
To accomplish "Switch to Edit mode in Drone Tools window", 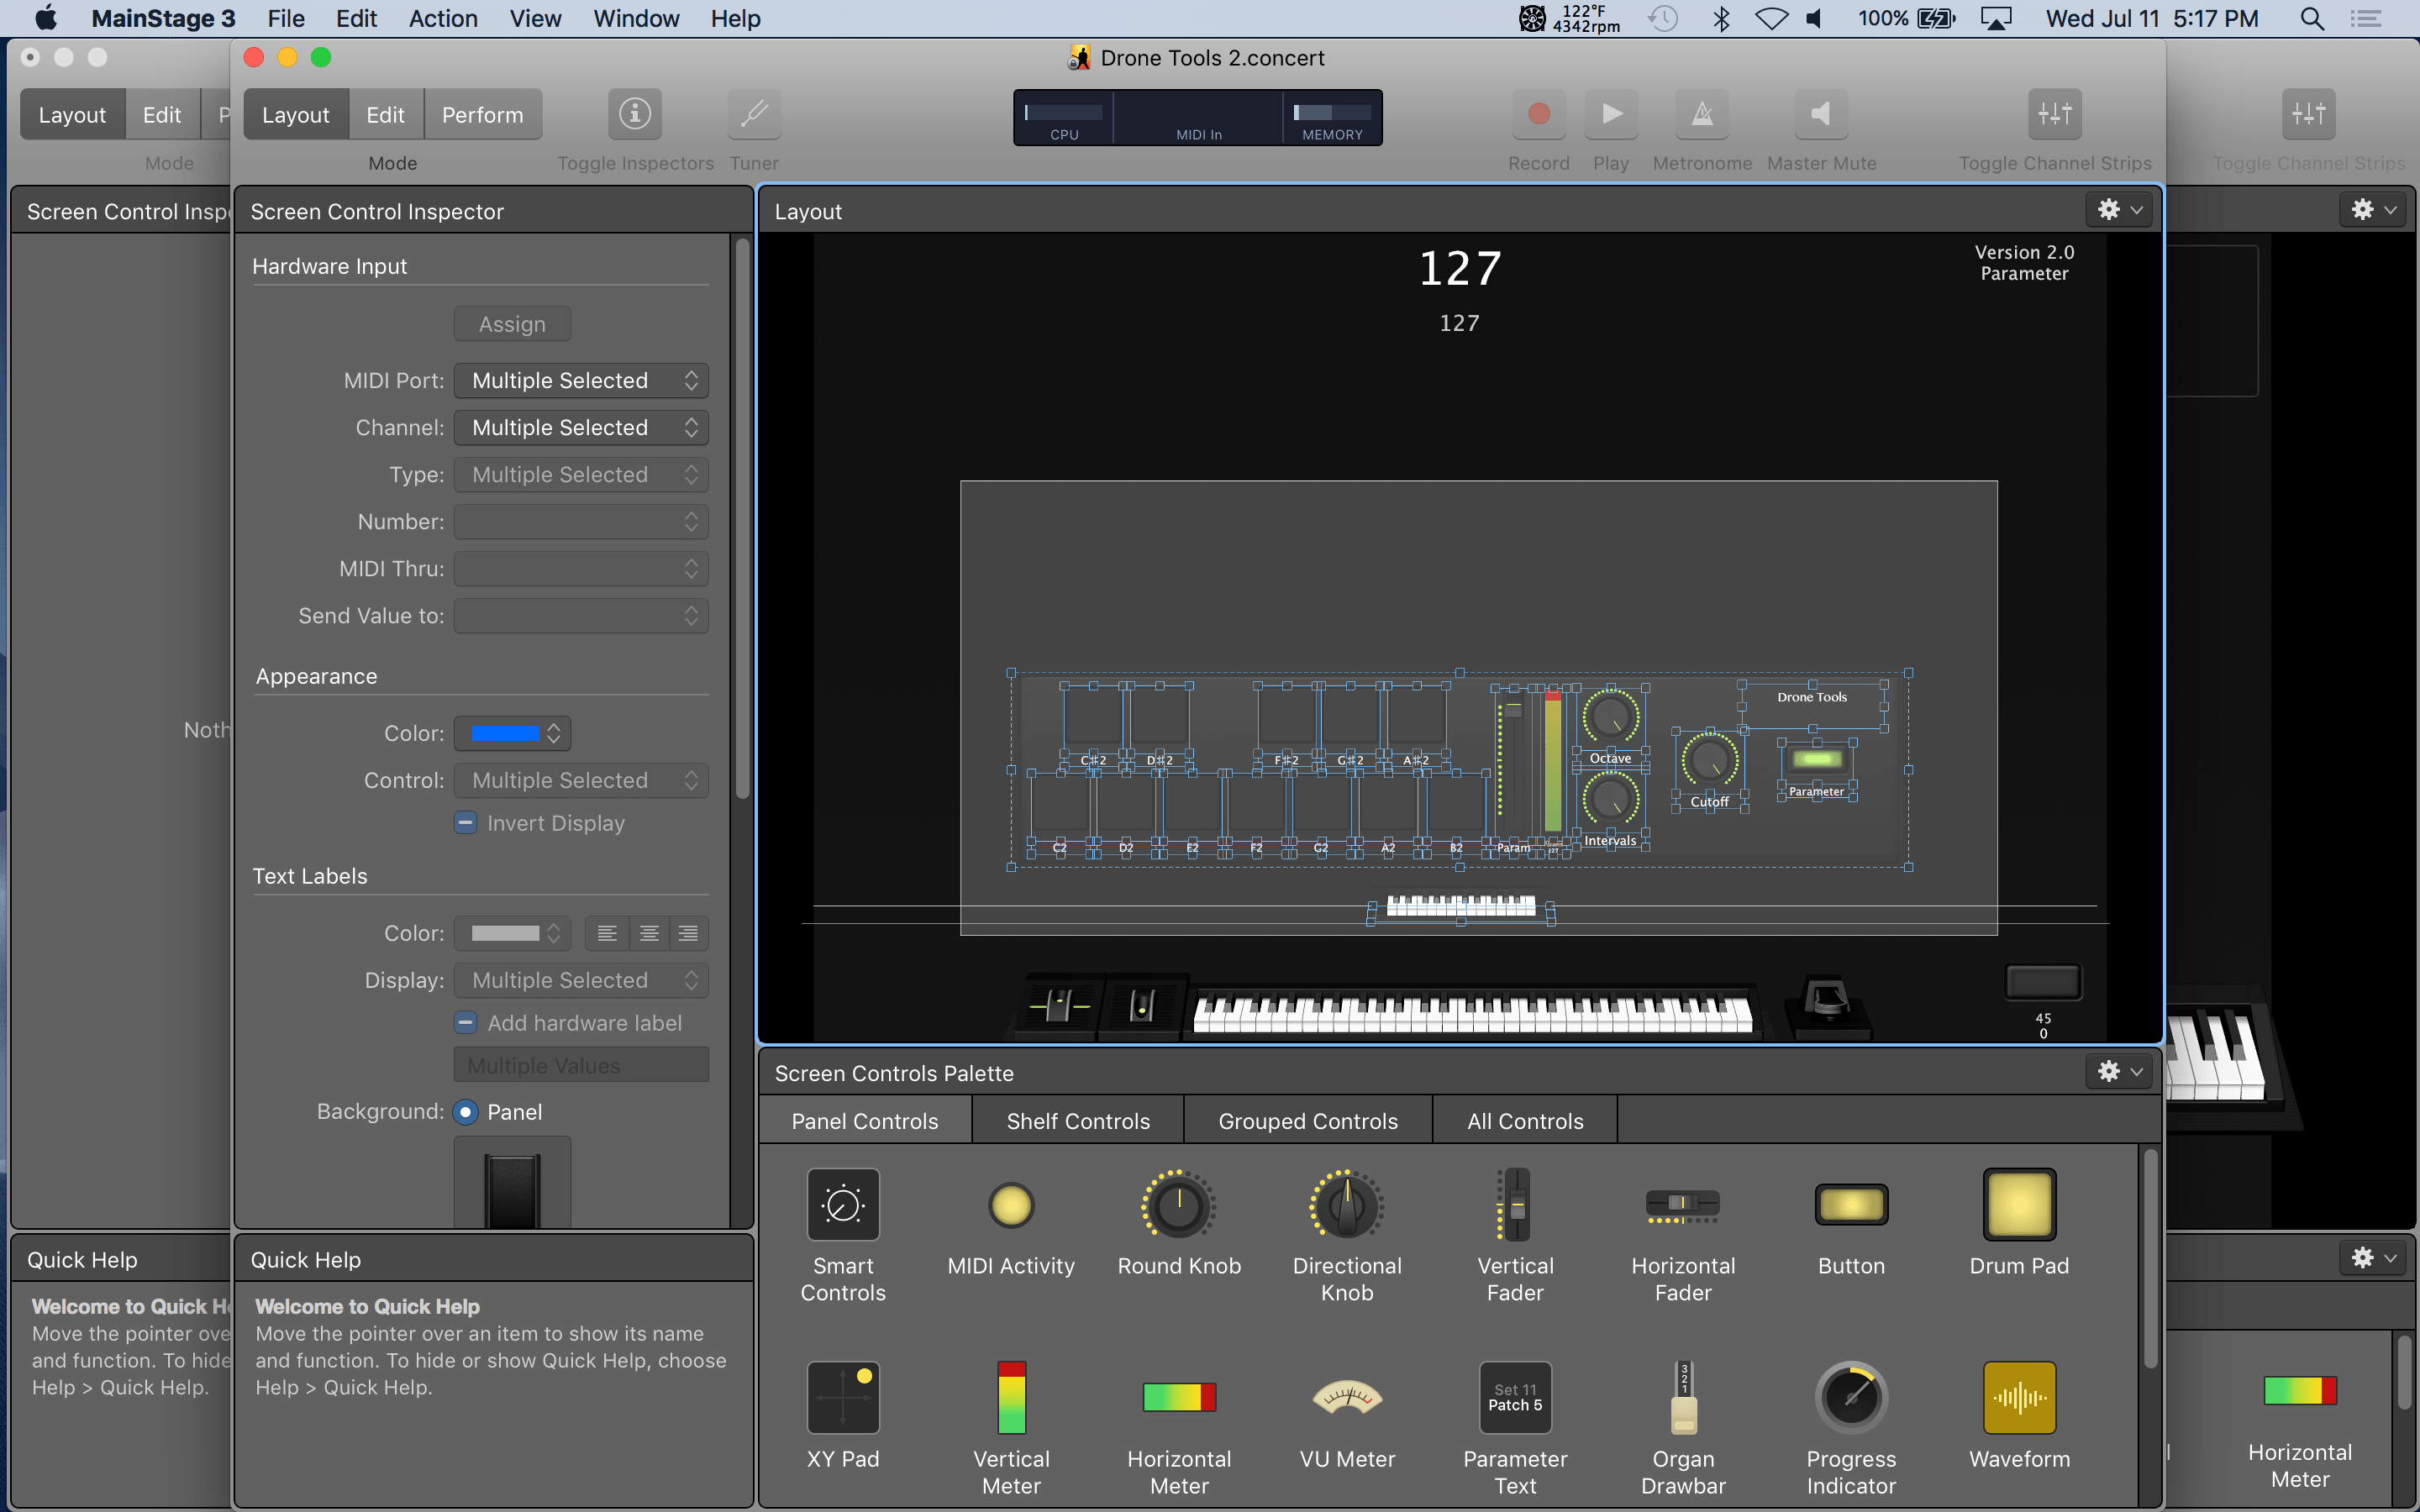I will pos(385,115).
